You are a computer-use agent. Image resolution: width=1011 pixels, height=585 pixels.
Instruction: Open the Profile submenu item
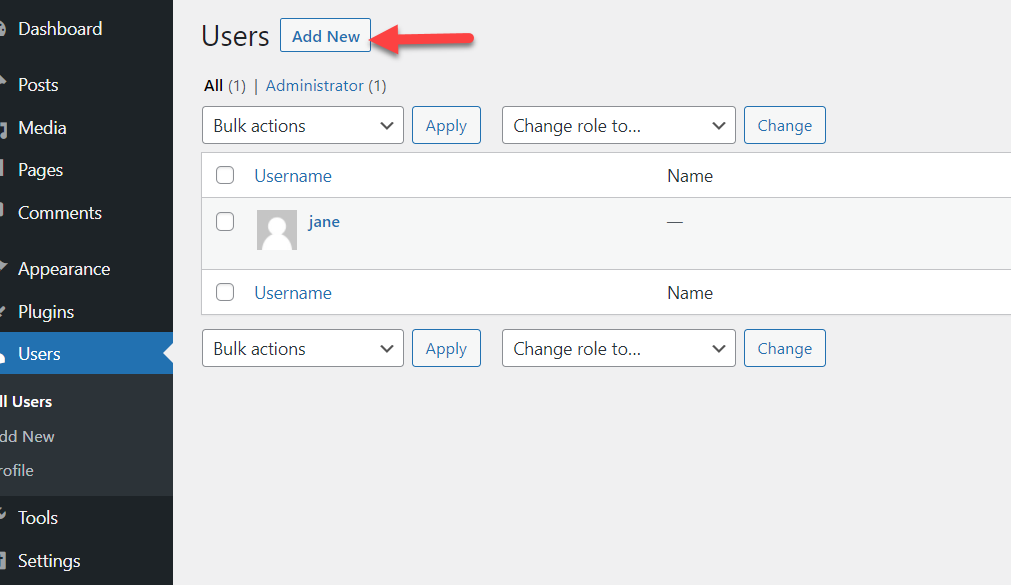[x=17, y=470]
